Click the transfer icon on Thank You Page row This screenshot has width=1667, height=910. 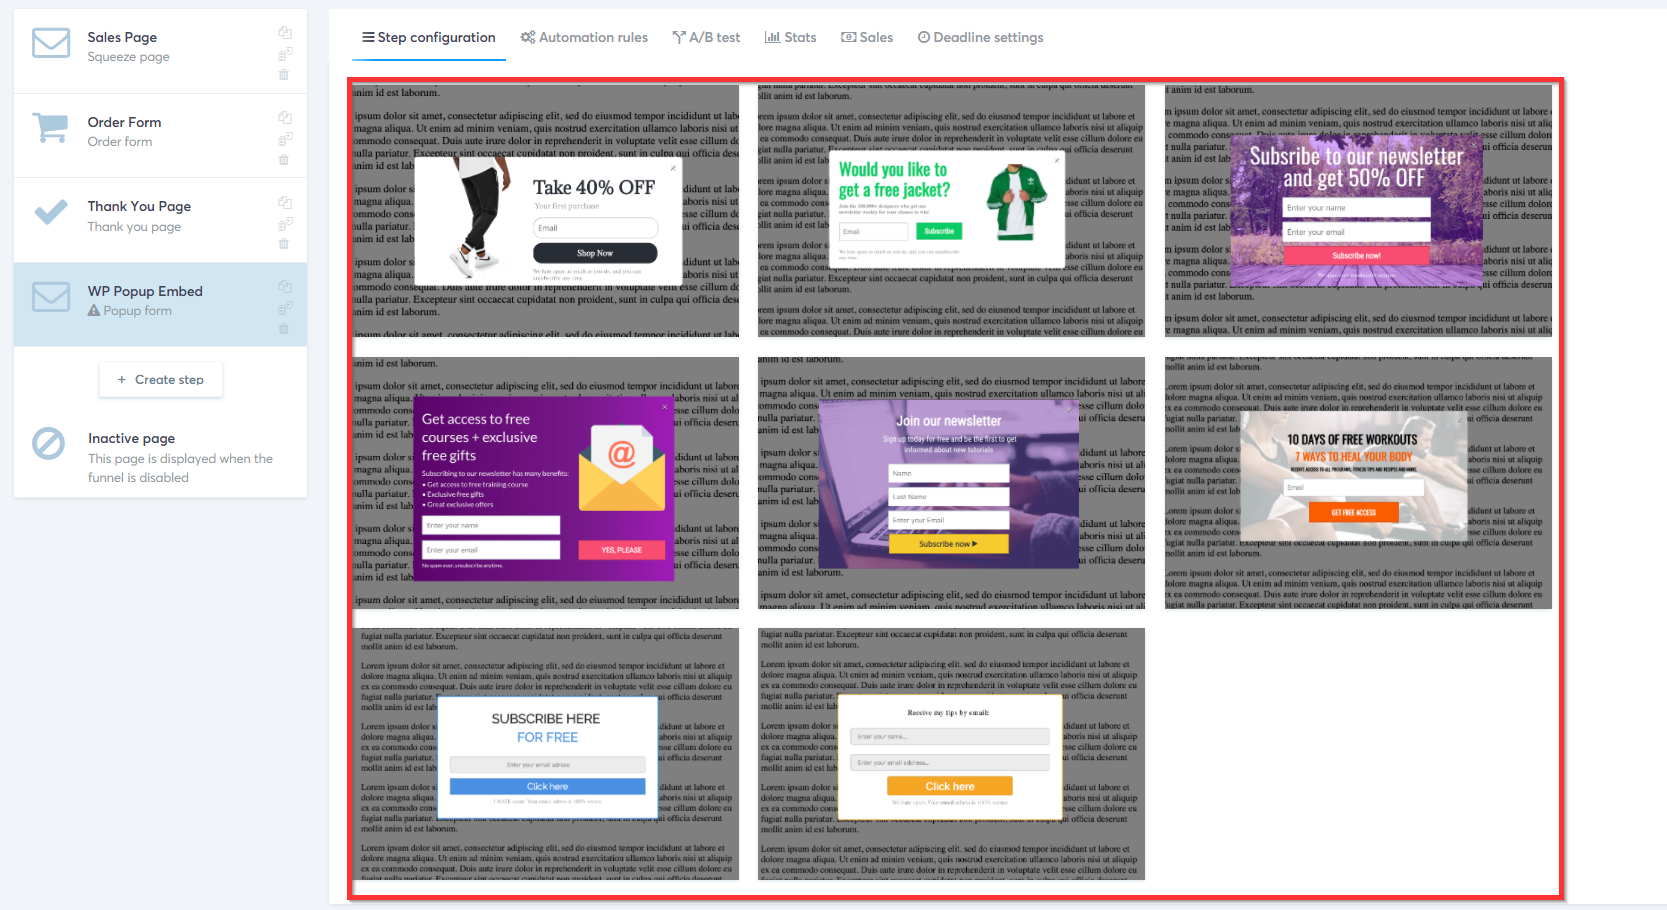click(x=285, y=224)
